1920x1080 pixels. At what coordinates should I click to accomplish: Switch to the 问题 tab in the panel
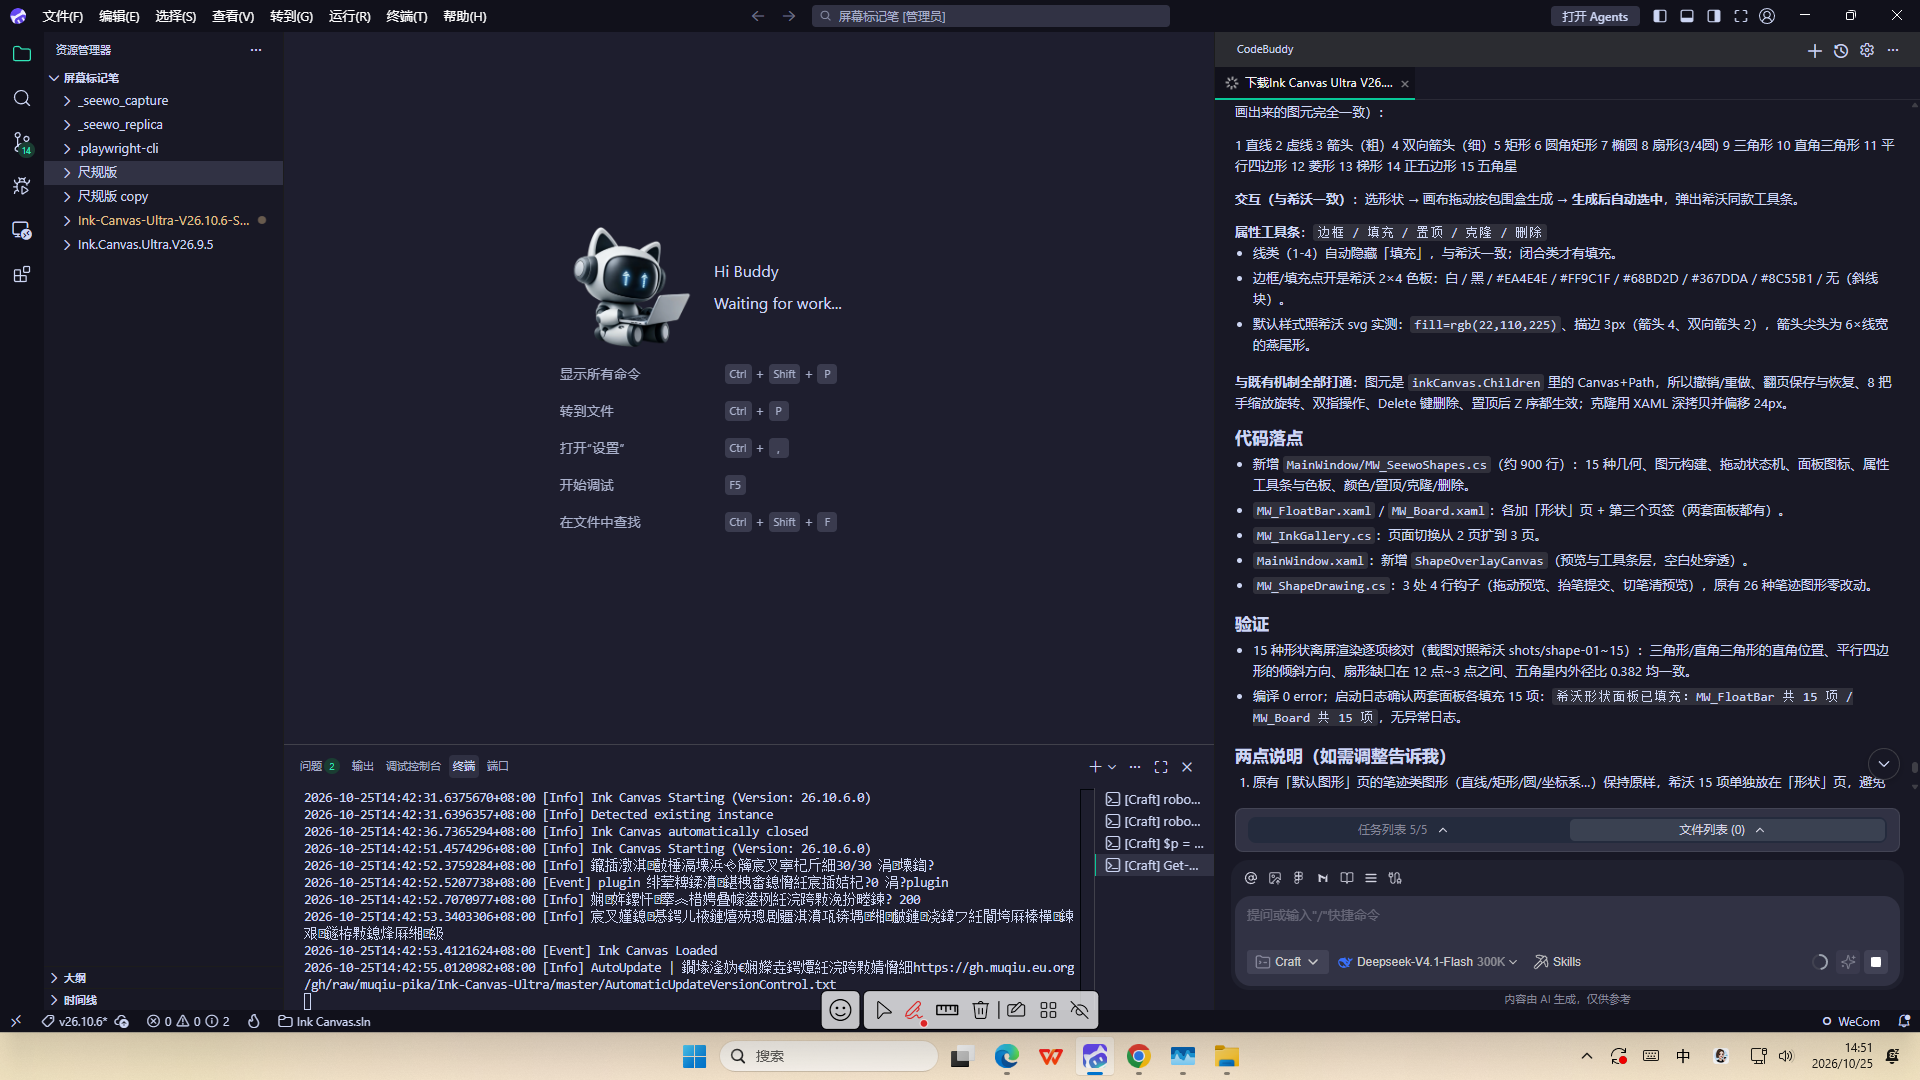pyautogui.click(x=317, y=767)
